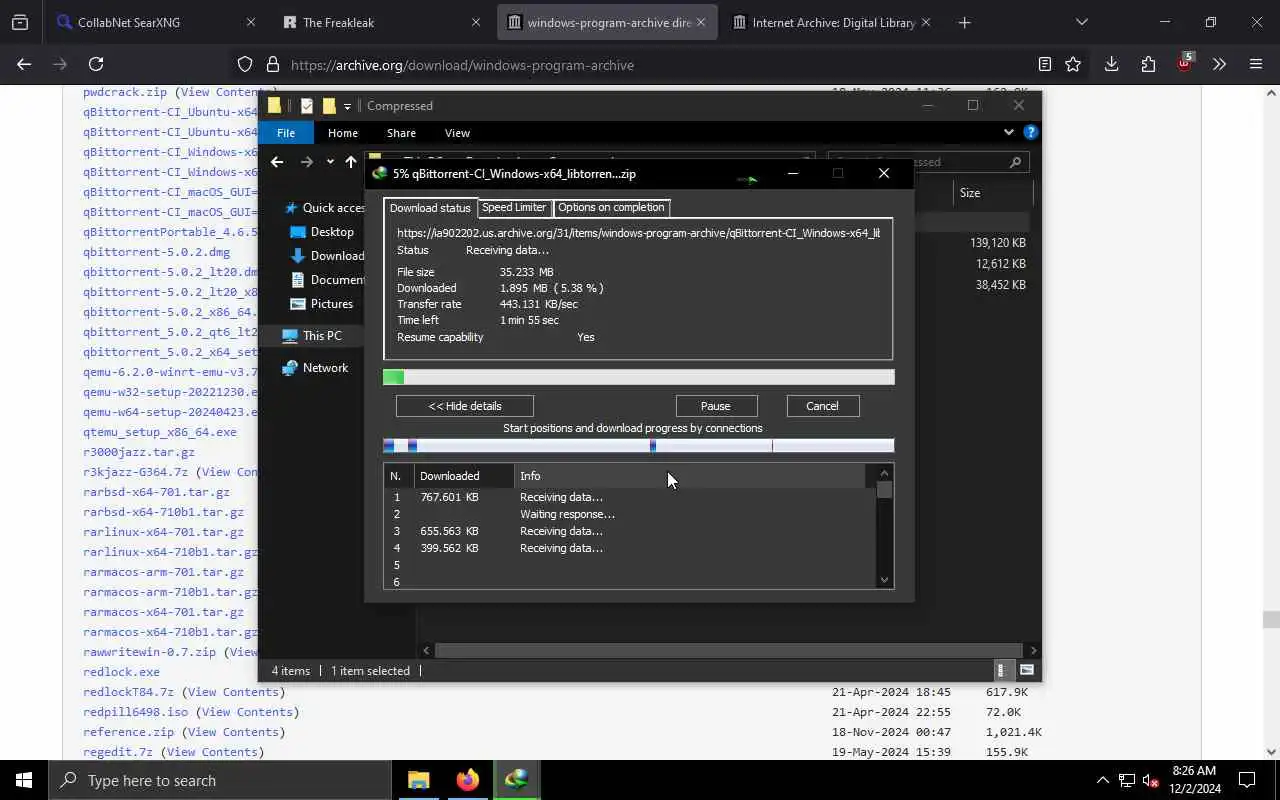Toggle reader view icon
The image size is (1280, 800).
(1044, 64)
